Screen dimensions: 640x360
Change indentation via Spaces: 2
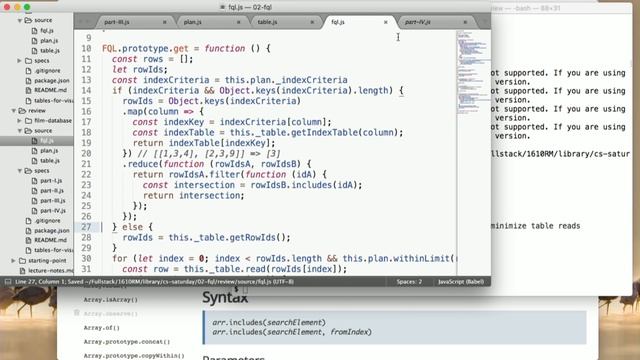coord(409,282)
